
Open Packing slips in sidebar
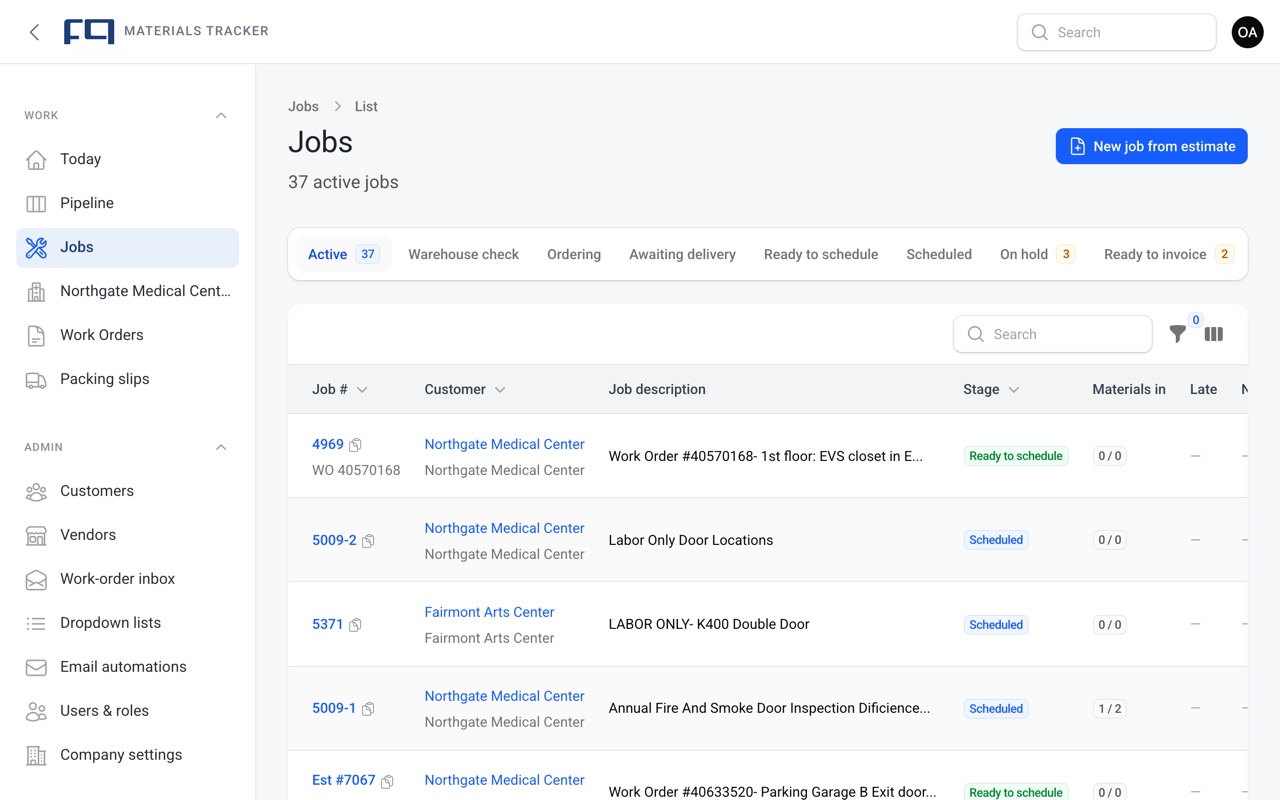click(x=127, y=379)
